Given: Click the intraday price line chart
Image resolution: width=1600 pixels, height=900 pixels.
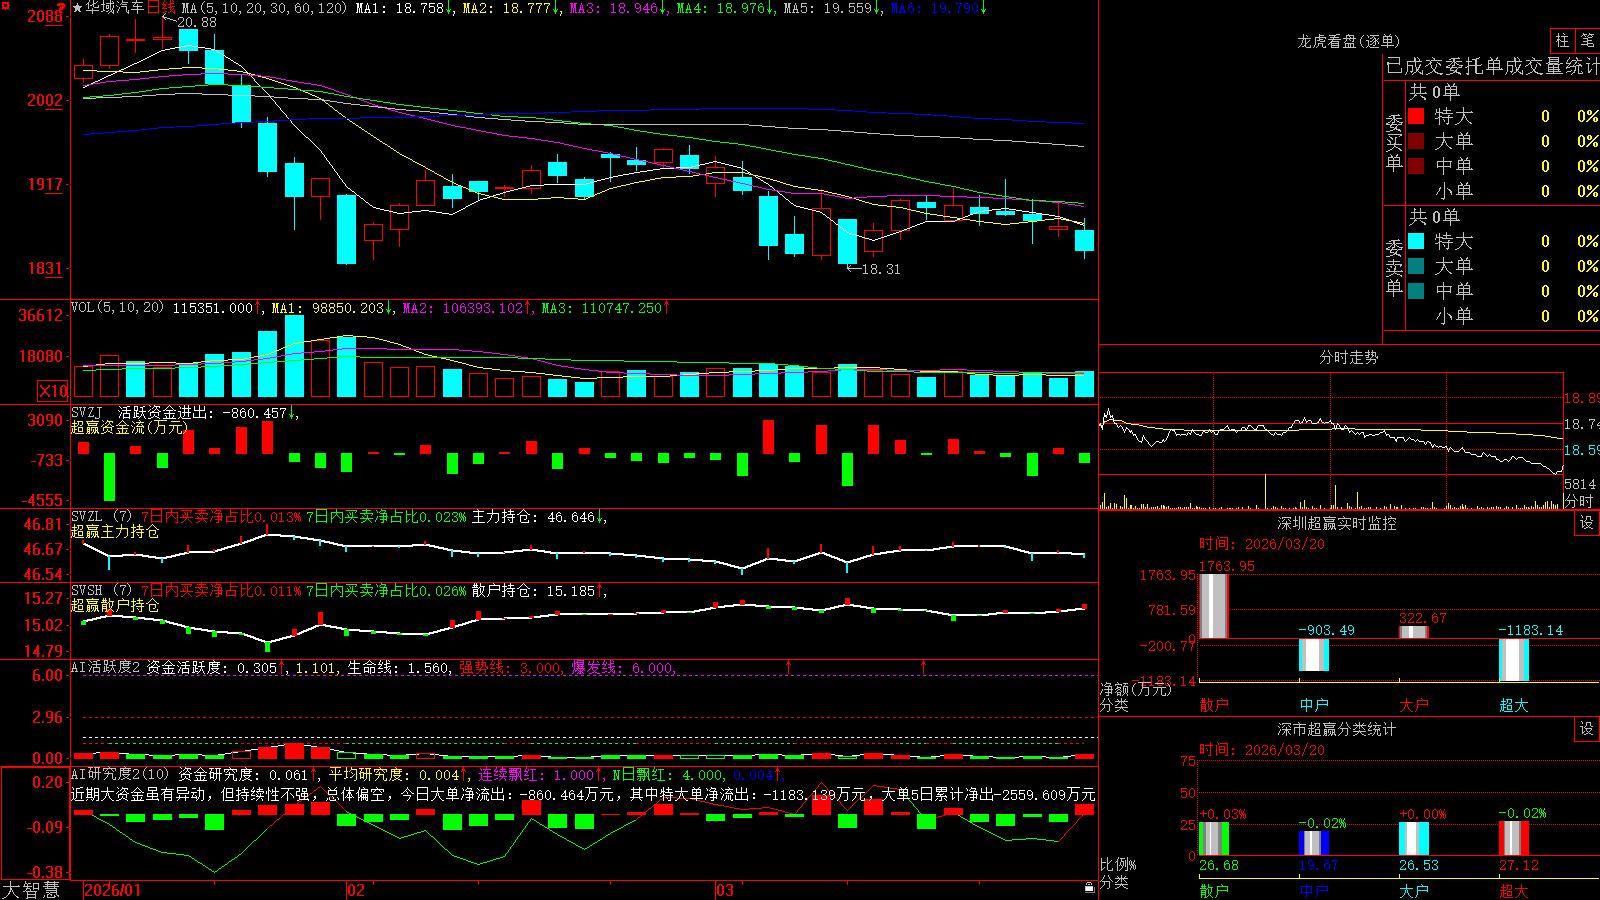Looking at the screenshot, I should click(1331, 441).
